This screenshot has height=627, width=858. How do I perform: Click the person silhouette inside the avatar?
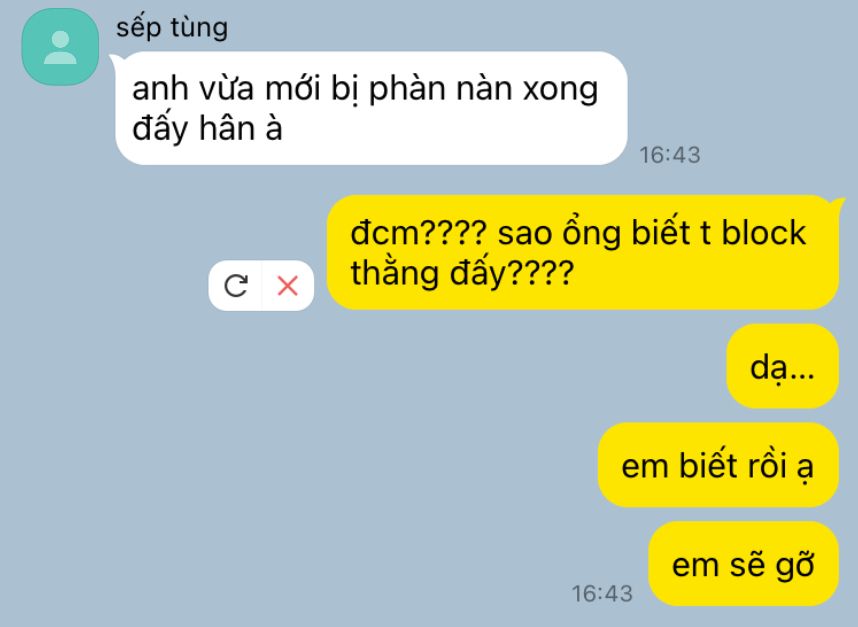[60, 48]
